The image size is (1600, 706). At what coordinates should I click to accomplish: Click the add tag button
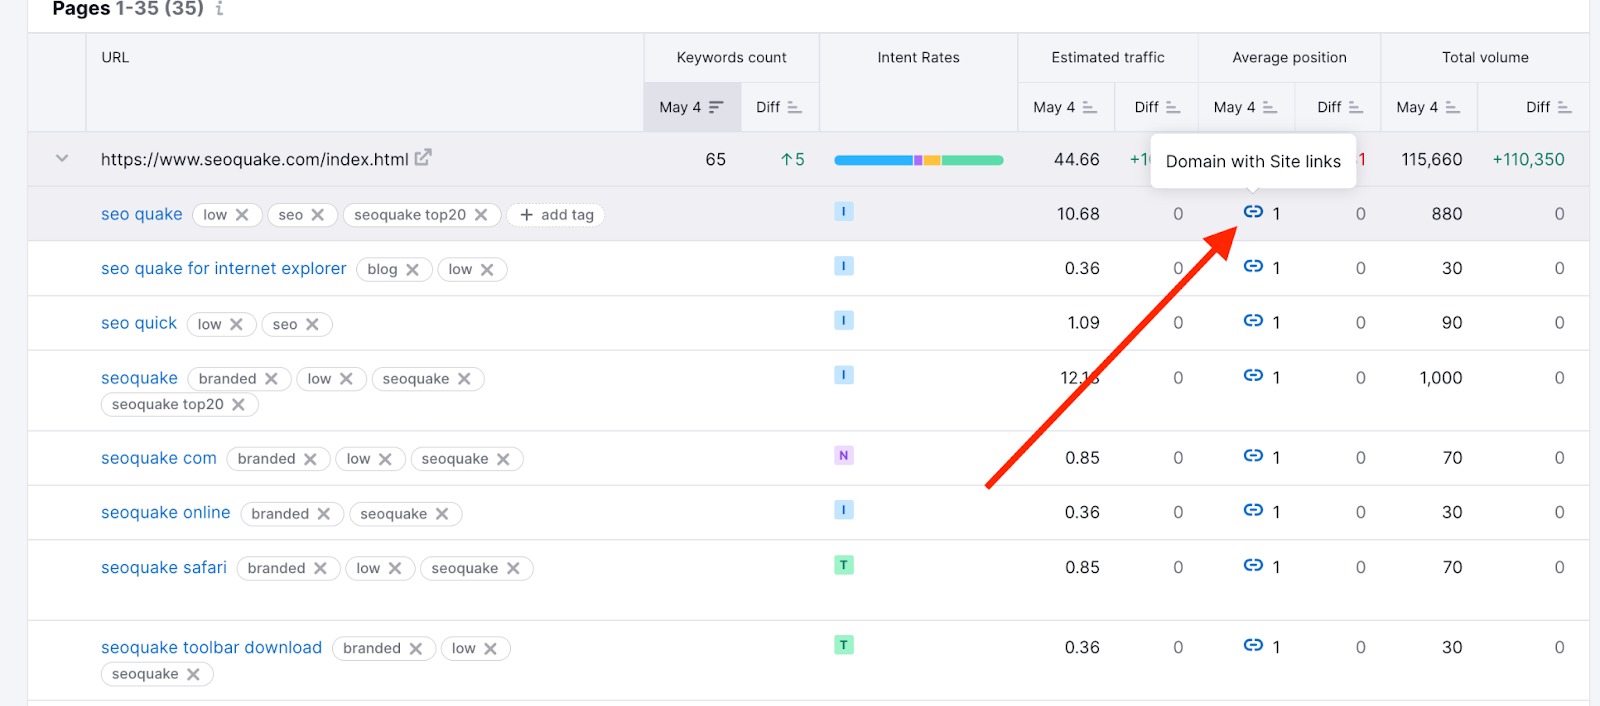[556, 215]
